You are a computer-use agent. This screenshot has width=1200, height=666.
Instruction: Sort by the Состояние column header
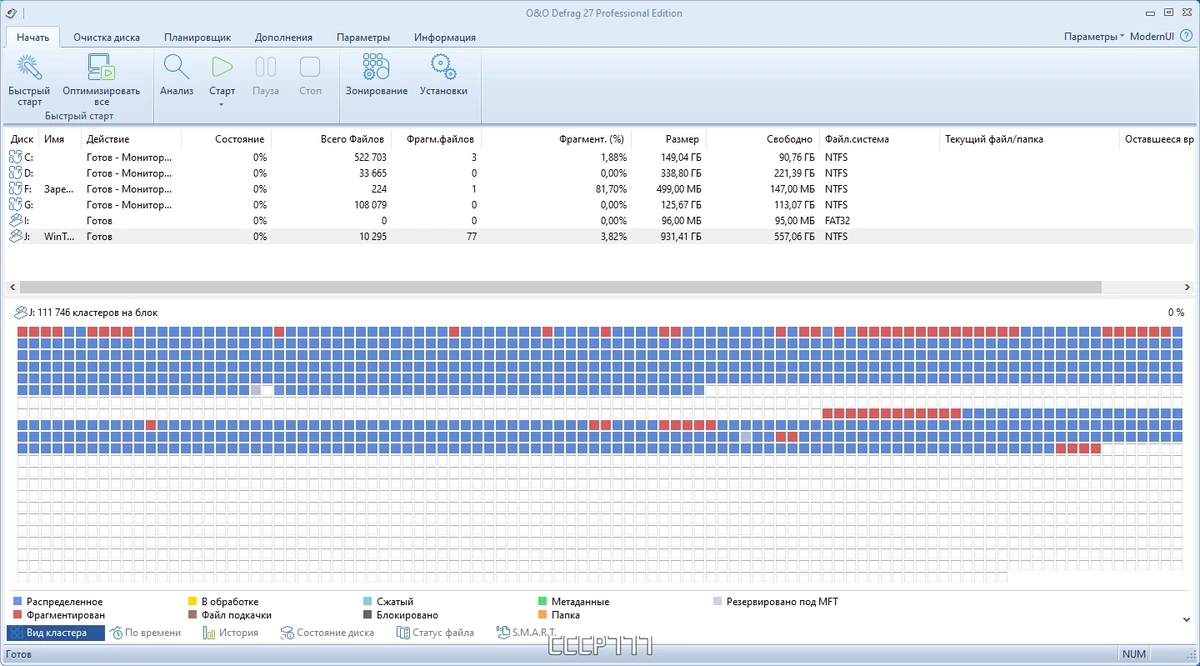click(x=240, y=139)
